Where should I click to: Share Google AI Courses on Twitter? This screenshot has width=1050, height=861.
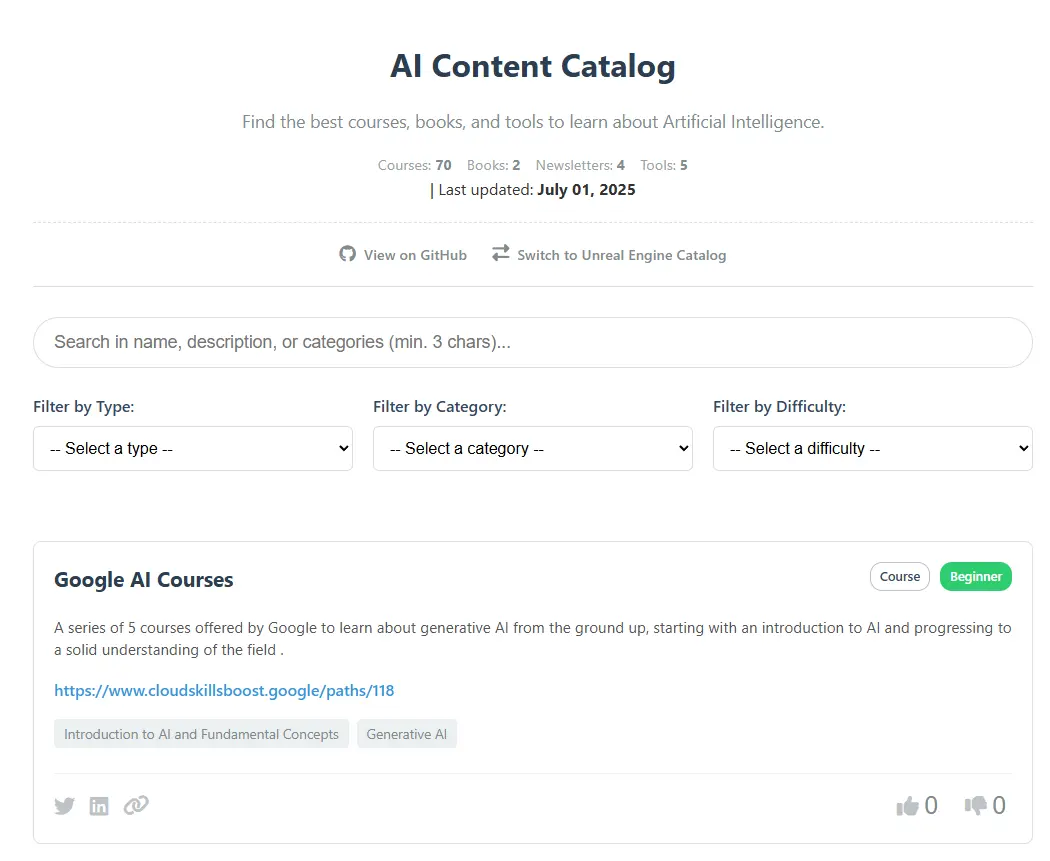tap(65, 805)
